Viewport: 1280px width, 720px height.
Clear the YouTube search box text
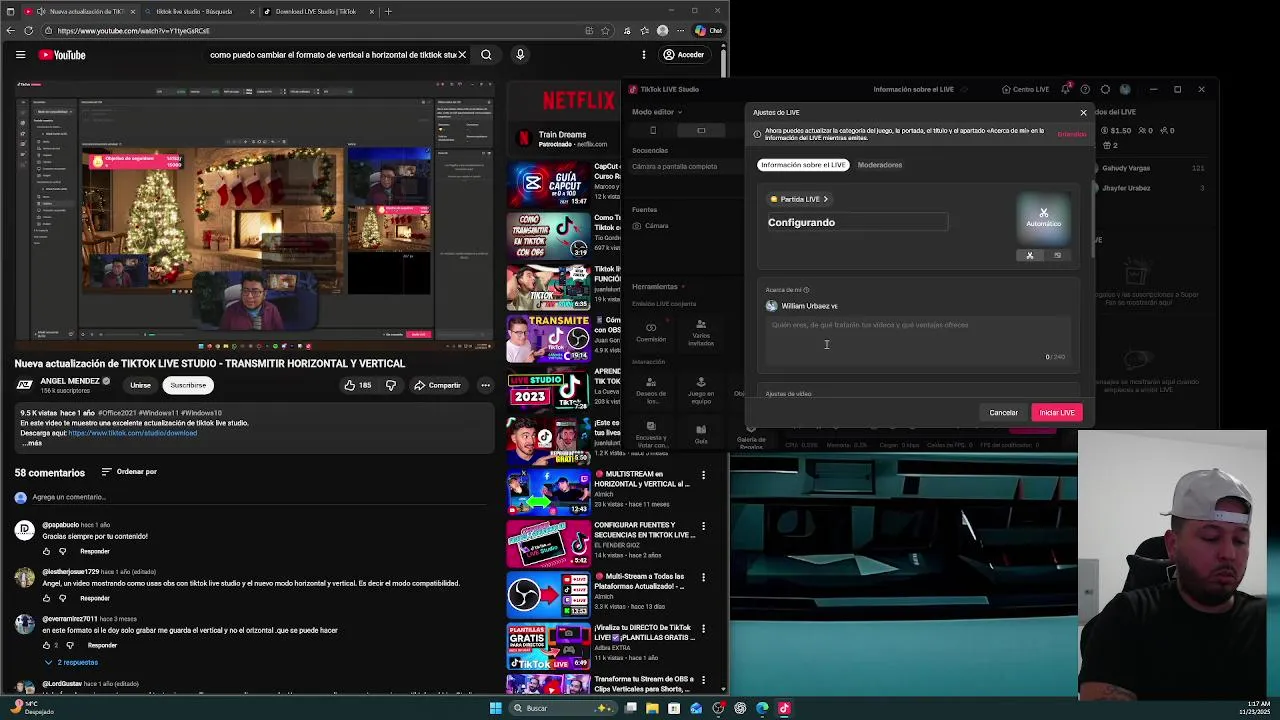[x=462, y=55]
